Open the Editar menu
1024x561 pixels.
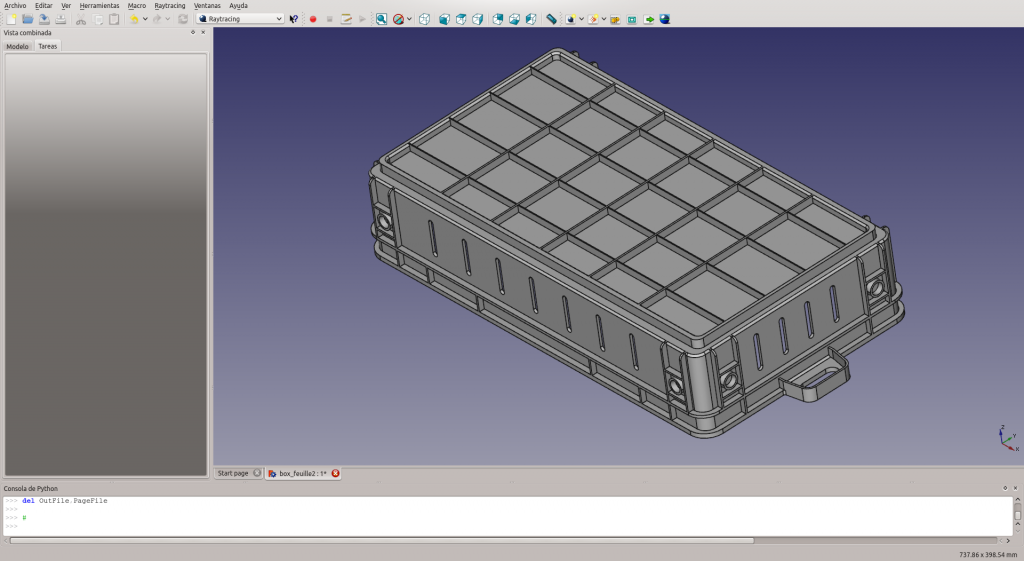(44, 5)
